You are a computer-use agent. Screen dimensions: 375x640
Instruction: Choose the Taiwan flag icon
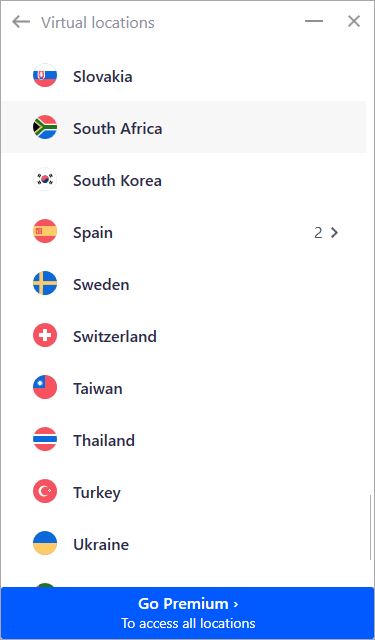[45, 388]
